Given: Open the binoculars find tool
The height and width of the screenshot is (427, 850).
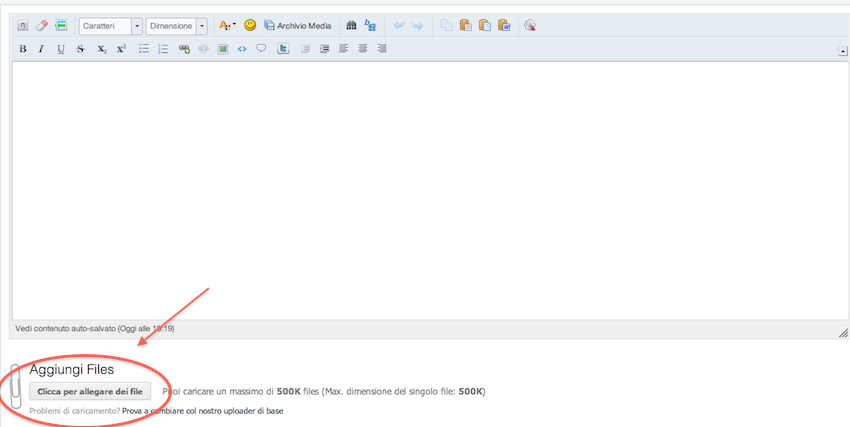Looking at the screenshot, I should click(351, 26).
